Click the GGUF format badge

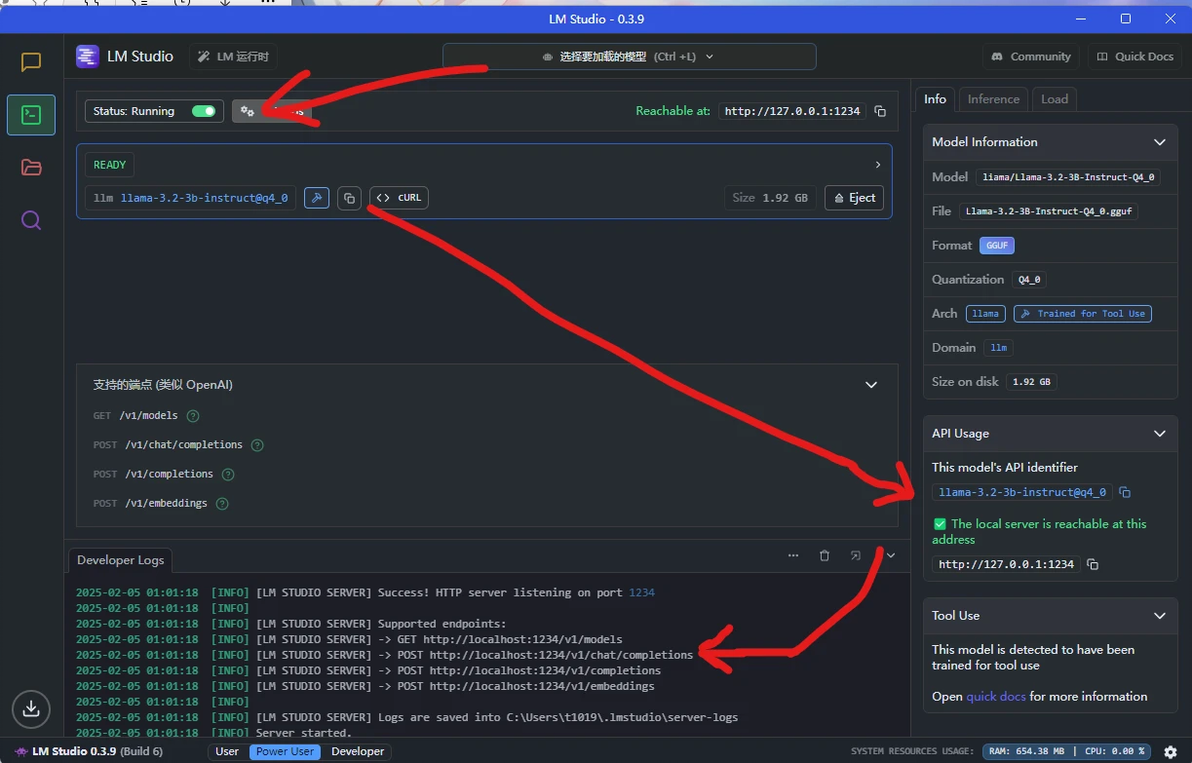click(x=997, y=245)
